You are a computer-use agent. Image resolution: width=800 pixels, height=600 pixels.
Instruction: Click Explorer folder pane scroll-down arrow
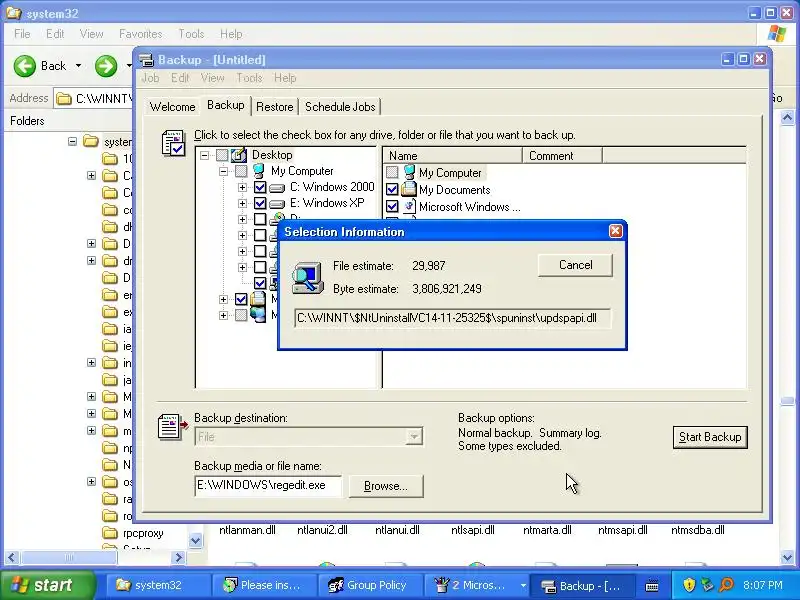[195, 540]
